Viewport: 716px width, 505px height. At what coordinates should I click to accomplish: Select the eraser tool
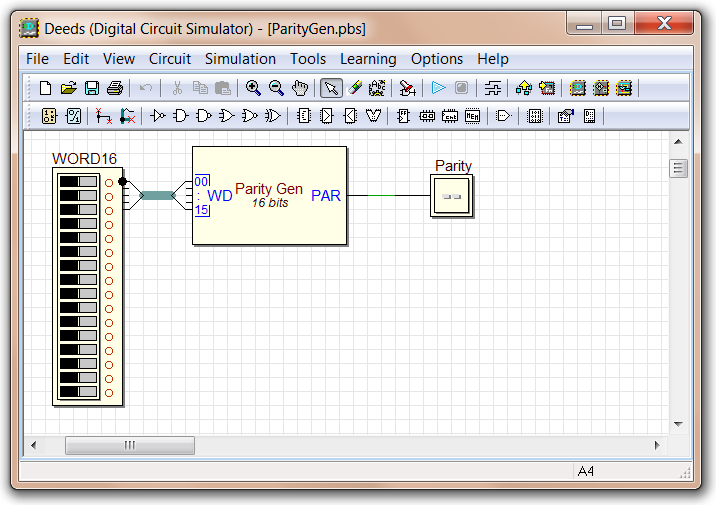(354, 88)
